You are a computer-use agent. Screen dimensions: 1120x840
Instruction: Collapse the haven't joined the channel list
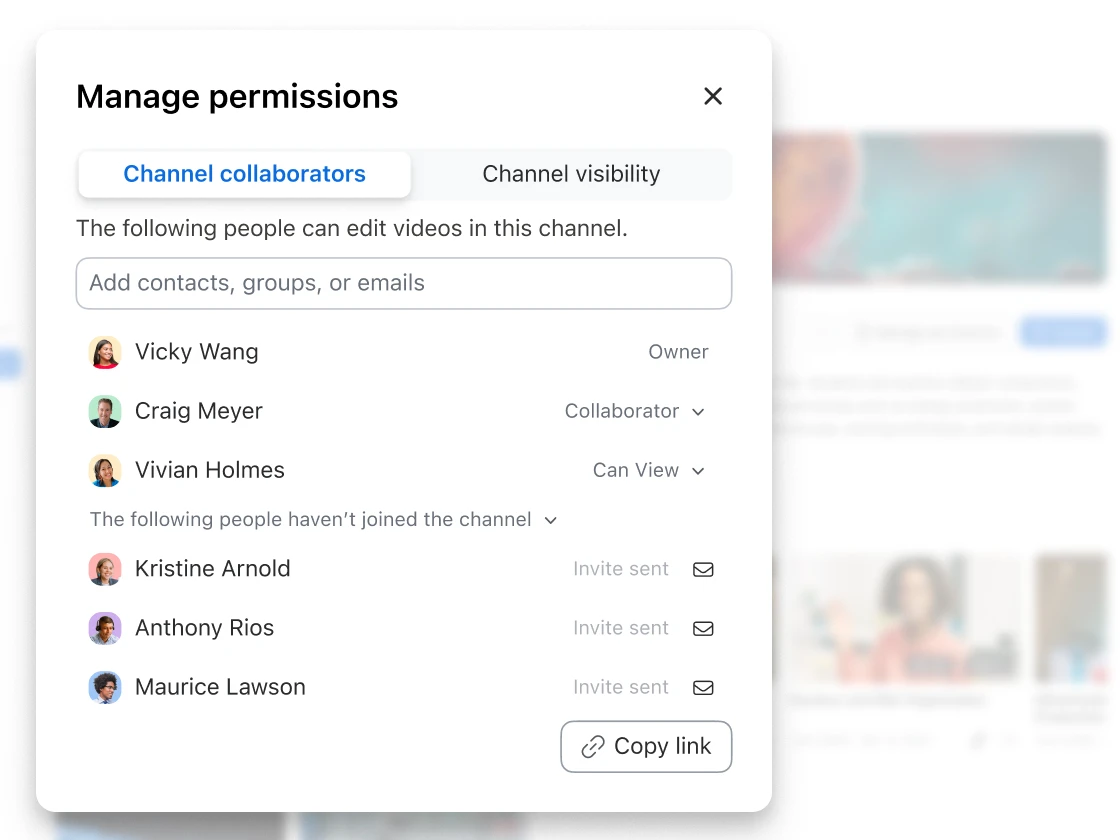click(x=550, y=520)
